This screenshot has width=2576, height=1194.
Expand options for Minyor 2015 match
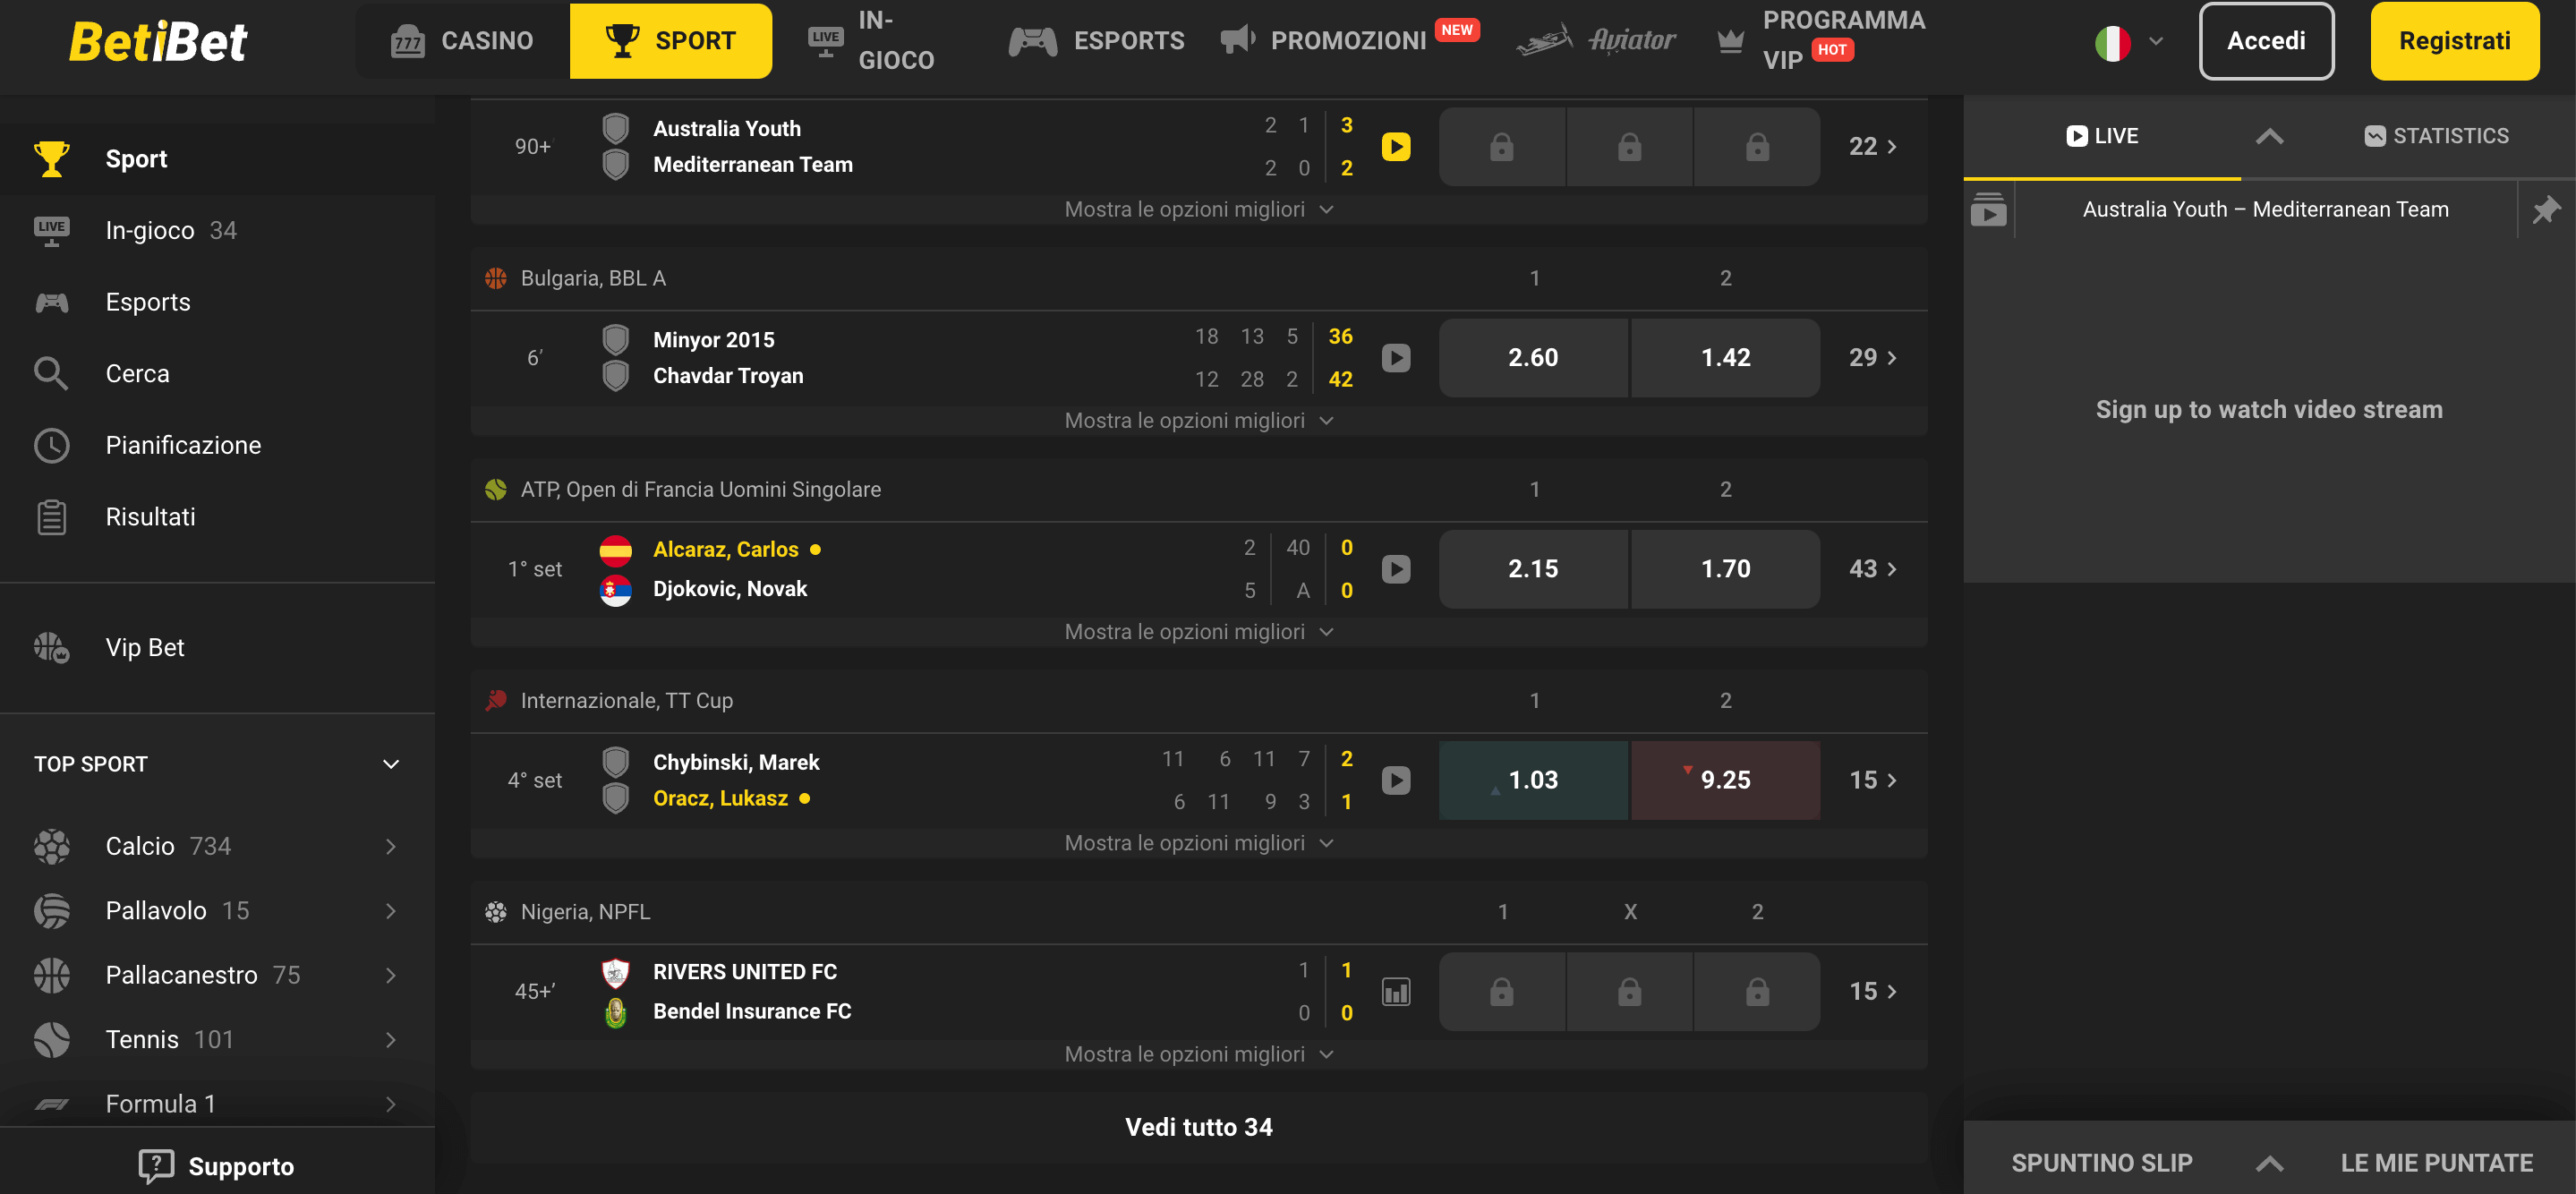[x=1199, y=419]
